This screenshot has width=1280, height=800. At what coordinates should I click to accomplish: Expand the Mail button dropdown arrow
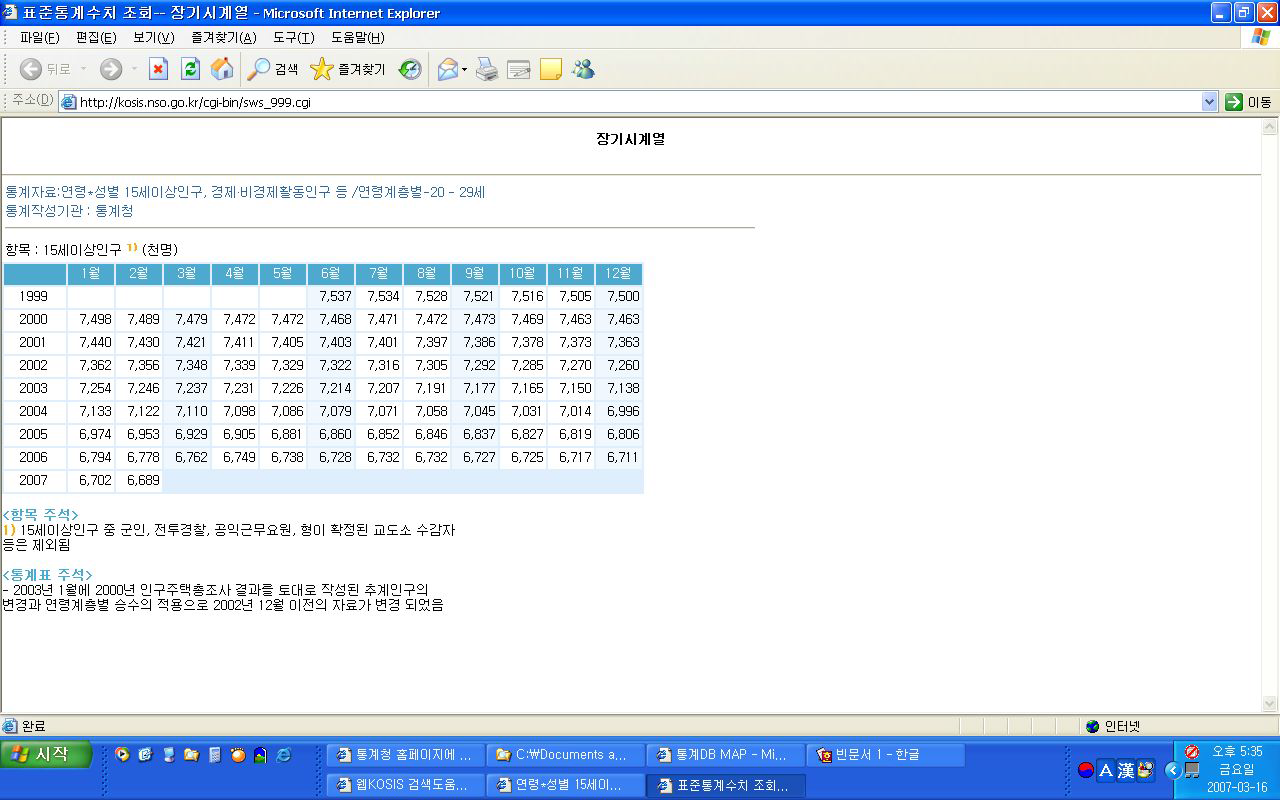coord(464,69)
